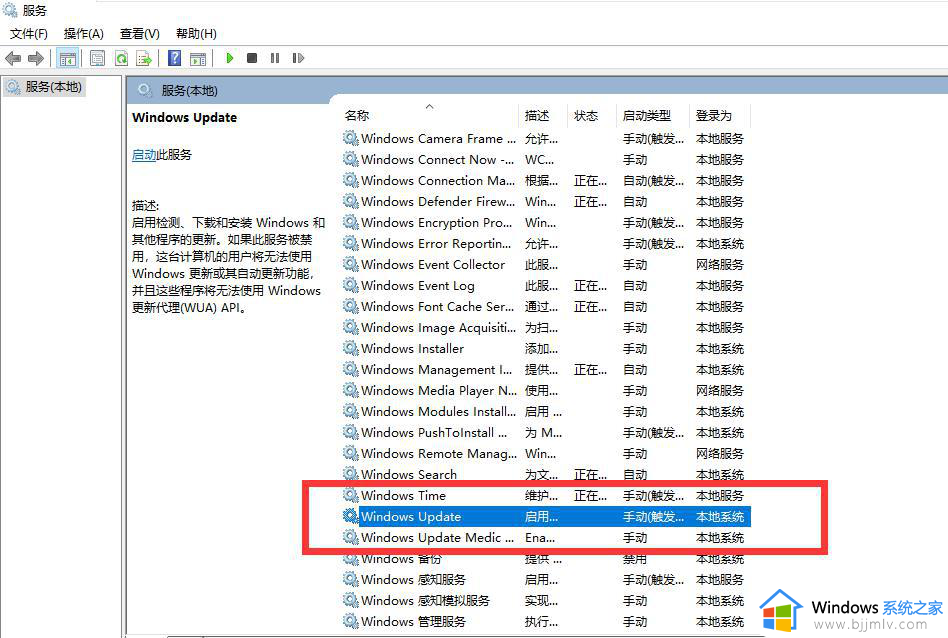Viewport: 948px width, 638px height.
Task: Sort by the 启动类型 column header
Action: (647, 116)
